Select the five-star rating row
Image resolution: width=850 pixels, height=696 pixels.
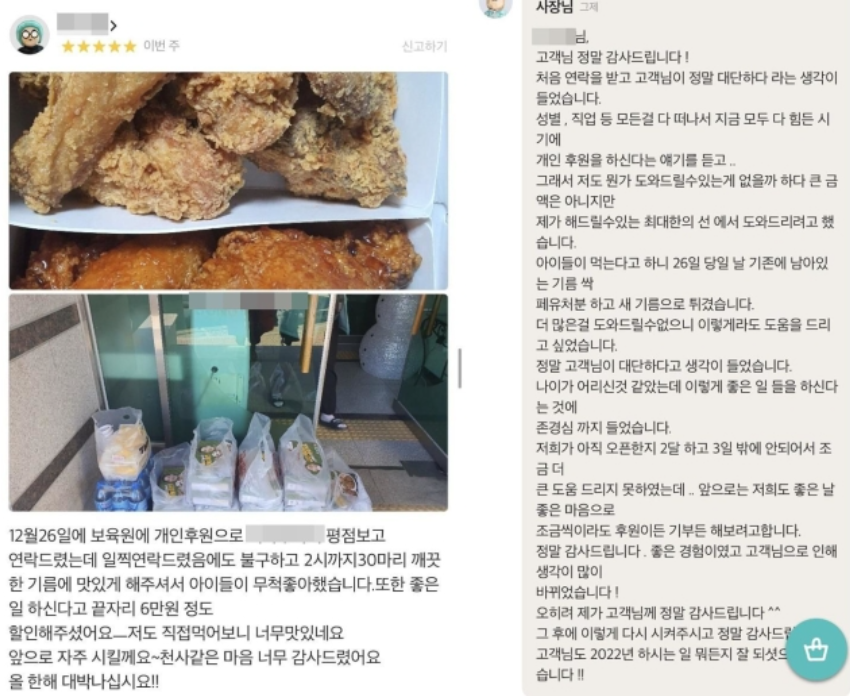[99, 47]
